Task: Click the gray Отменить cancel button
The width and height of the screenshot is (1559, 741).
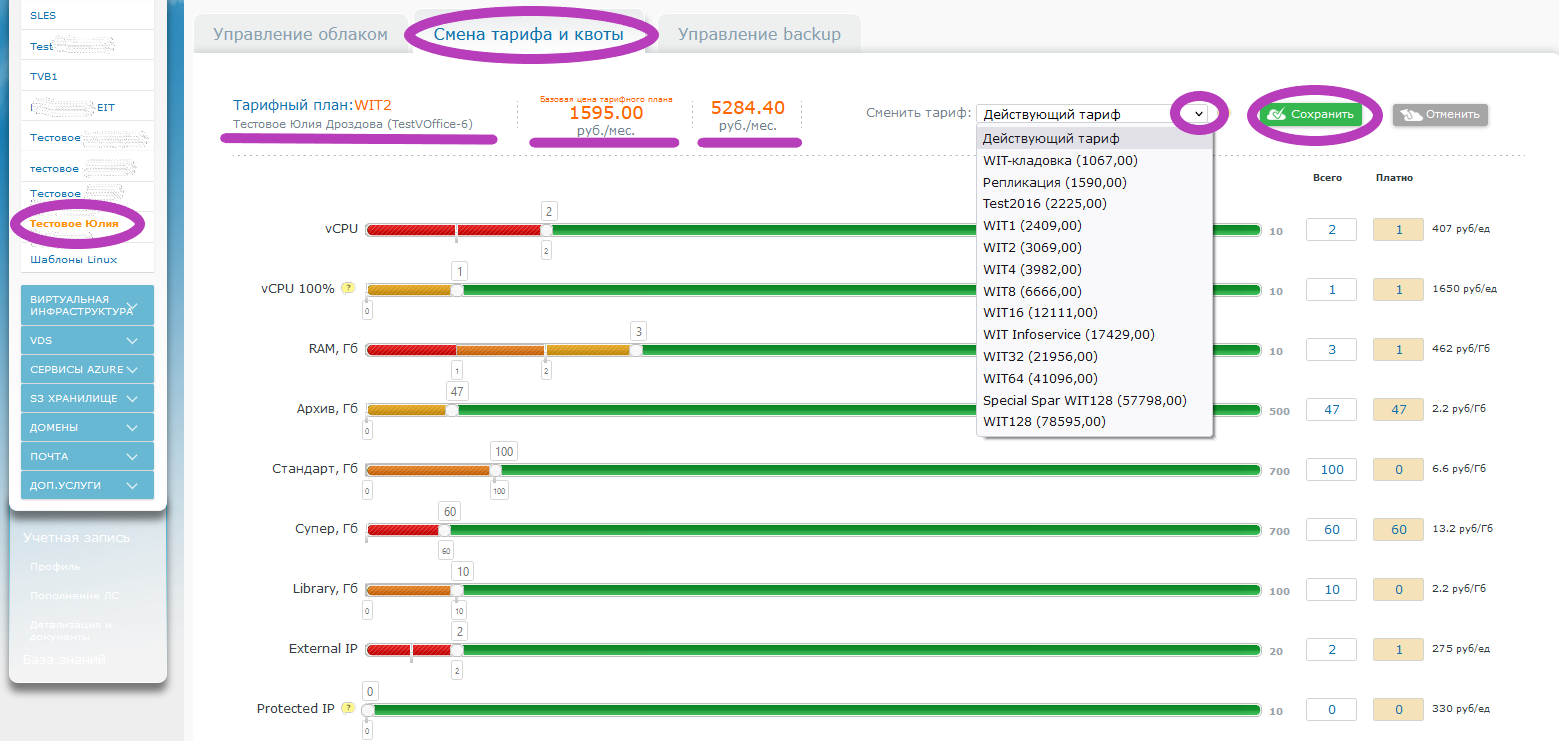Action: tap(1440, 114)
